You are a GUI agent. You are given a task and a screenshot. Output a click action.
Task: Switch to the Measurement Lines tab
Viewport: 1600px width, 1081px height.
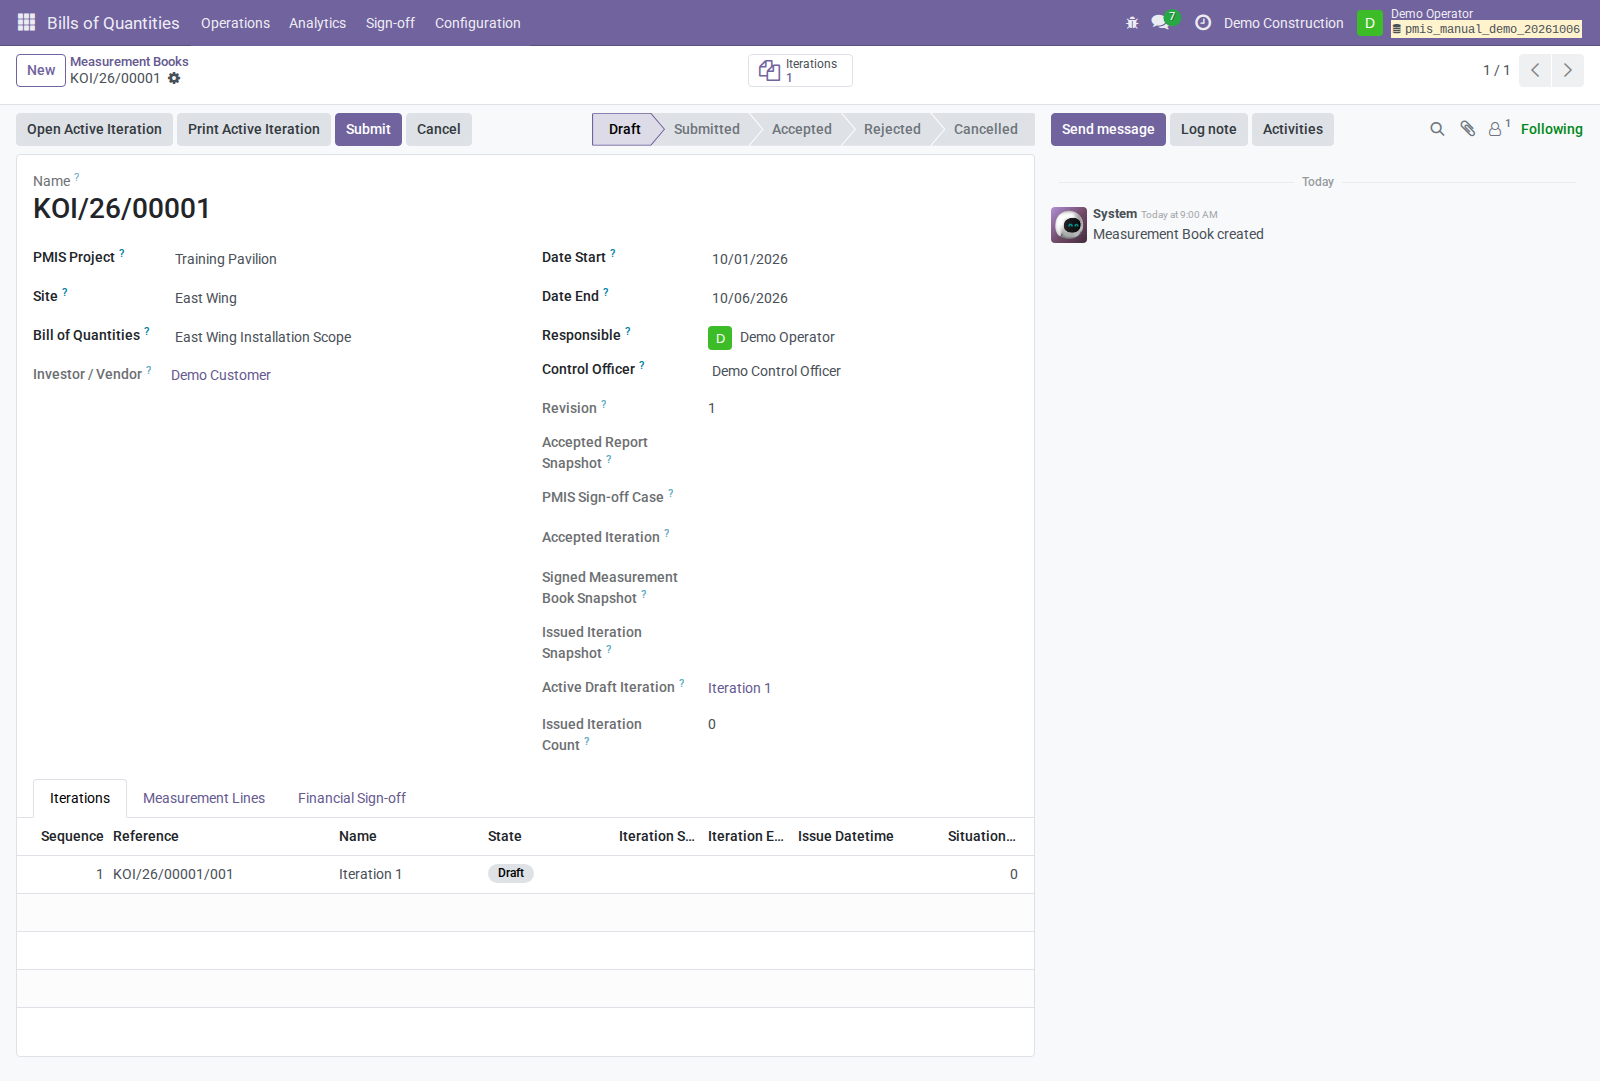[204, 798]
